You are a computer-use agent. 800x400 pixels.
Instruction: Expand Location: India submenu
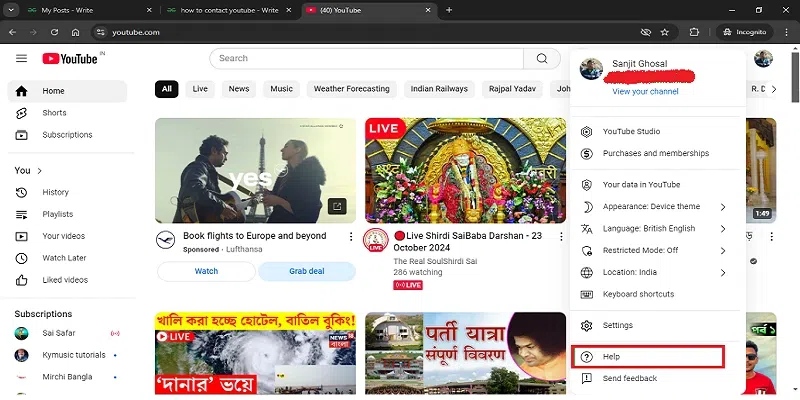[x=658, y=272]
